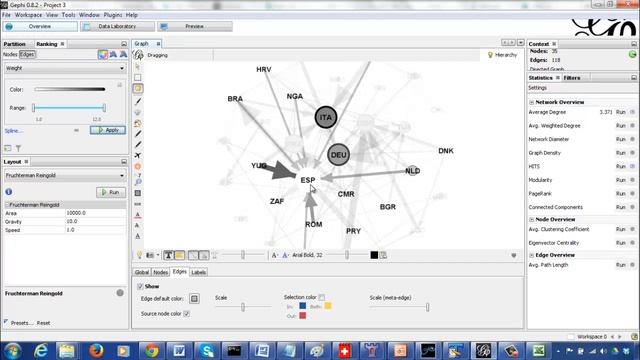Click the Edge default color button
The image size is (640, 360).
click(194, 298)
